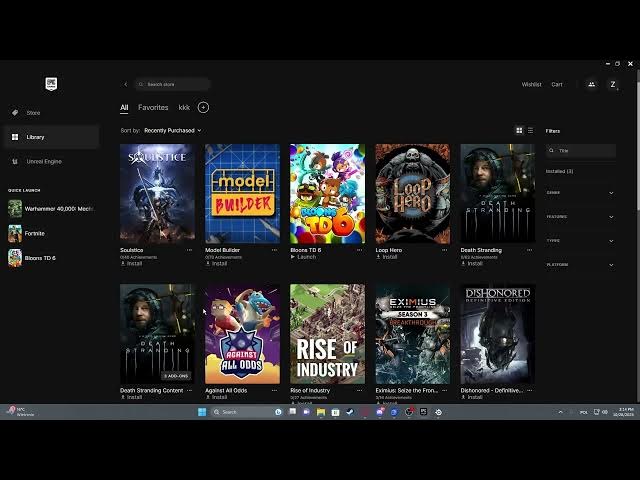
Task: Show hidden system tray icons
Action: tap(560, 412)
